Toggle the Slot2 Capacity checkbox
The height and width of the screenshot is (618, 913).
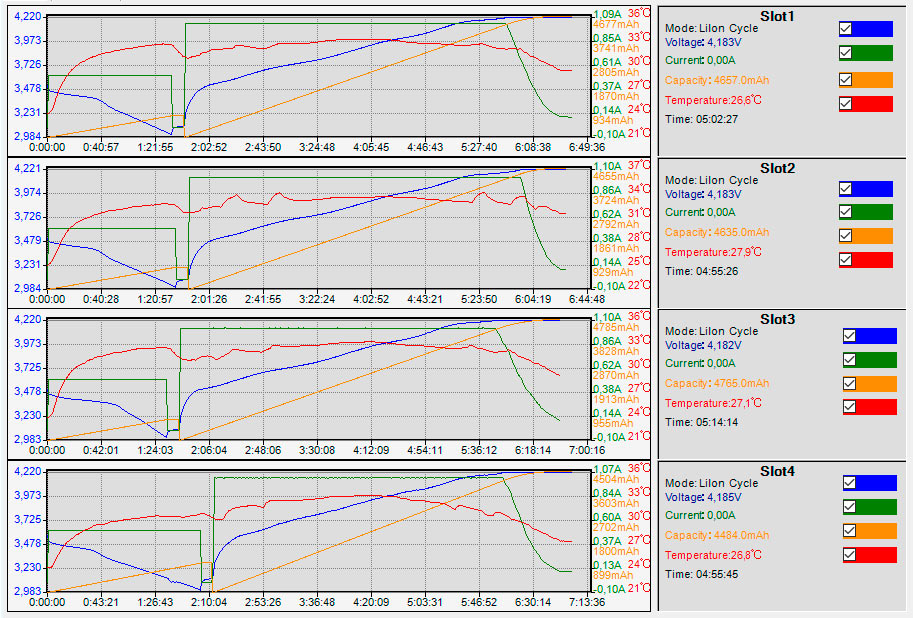(845, 235)
